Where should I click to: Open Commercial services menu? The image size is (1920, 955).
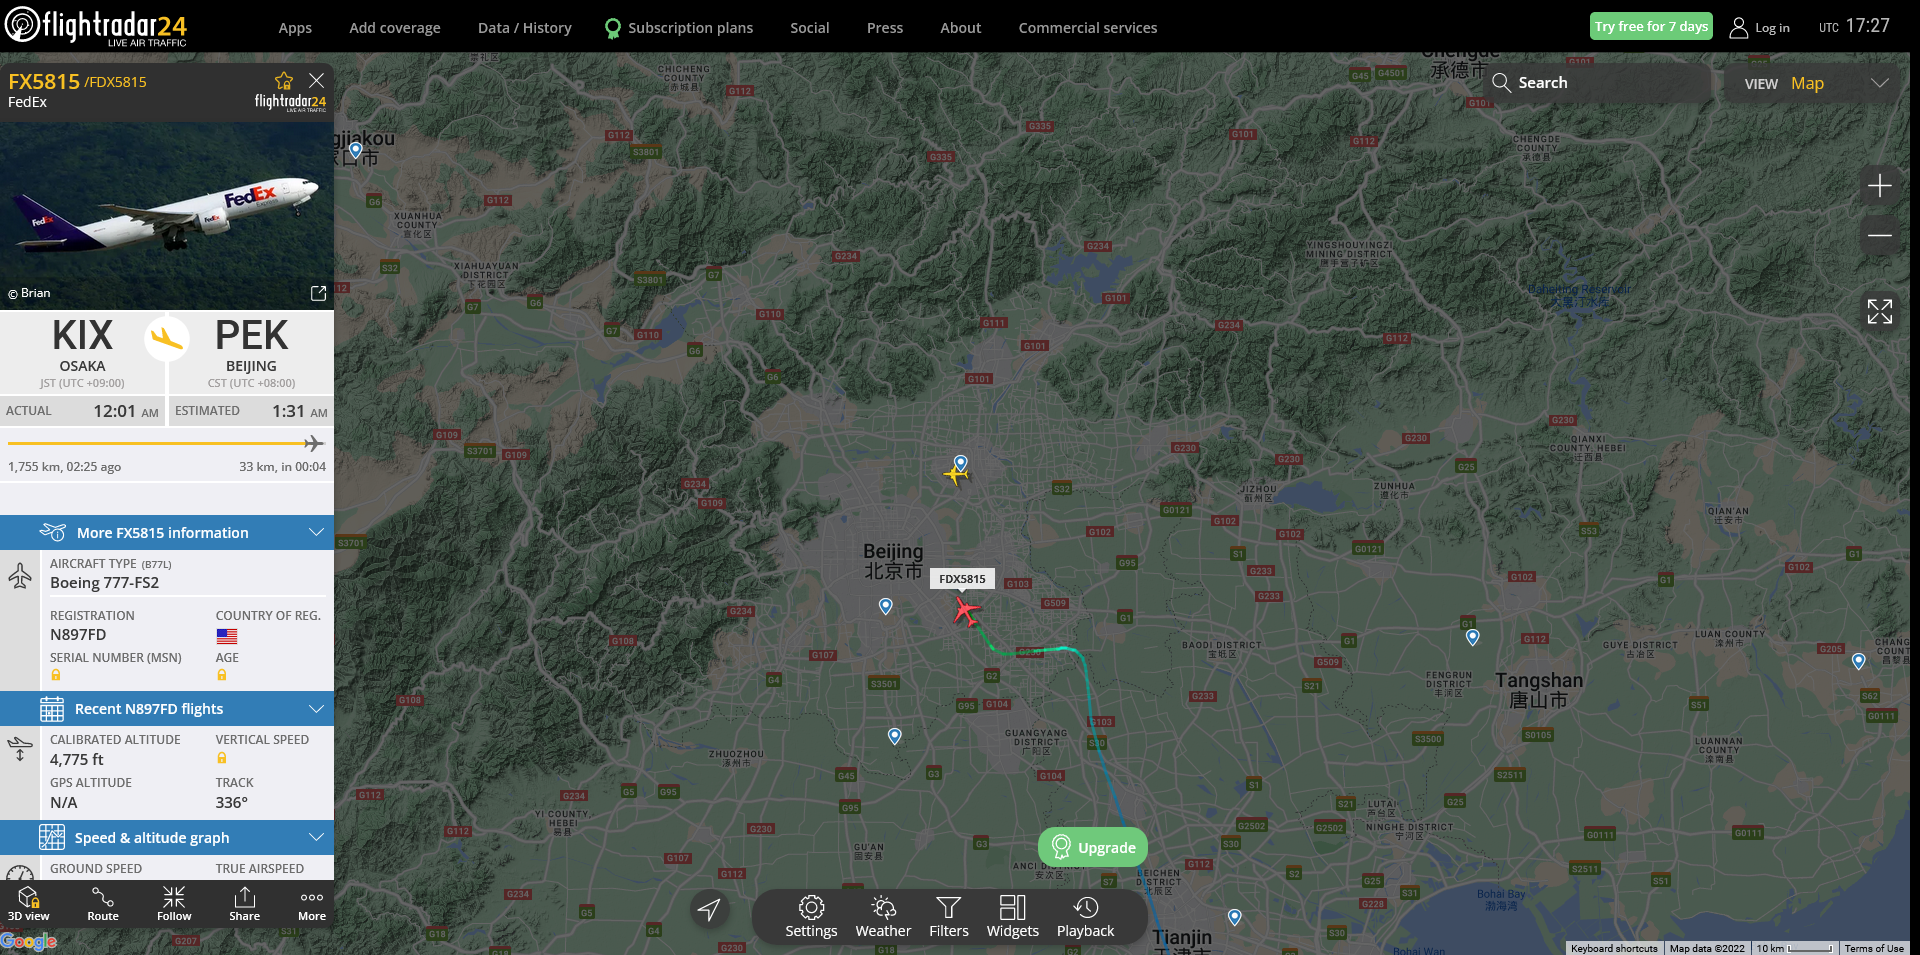[x=1088, y=28]
